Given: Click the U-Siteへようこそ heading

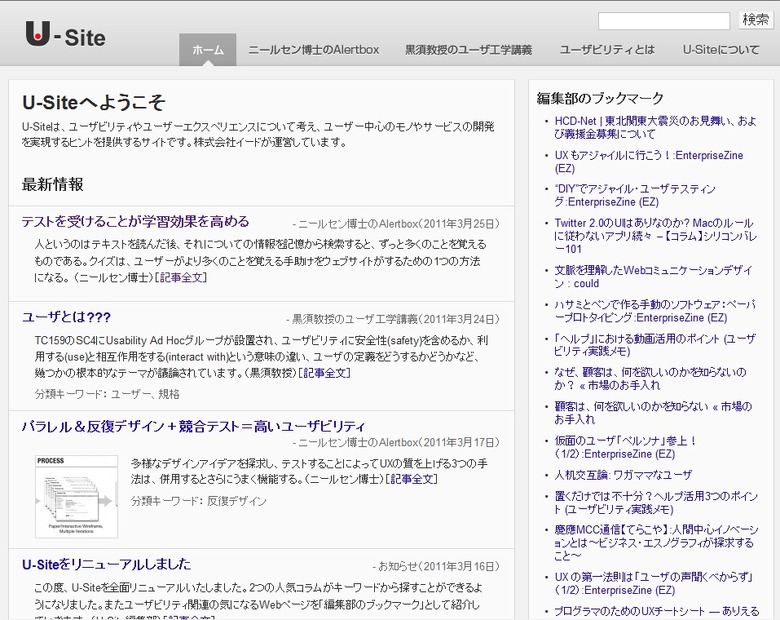Looking at the screenshot, I should click(x=94, y=103).
